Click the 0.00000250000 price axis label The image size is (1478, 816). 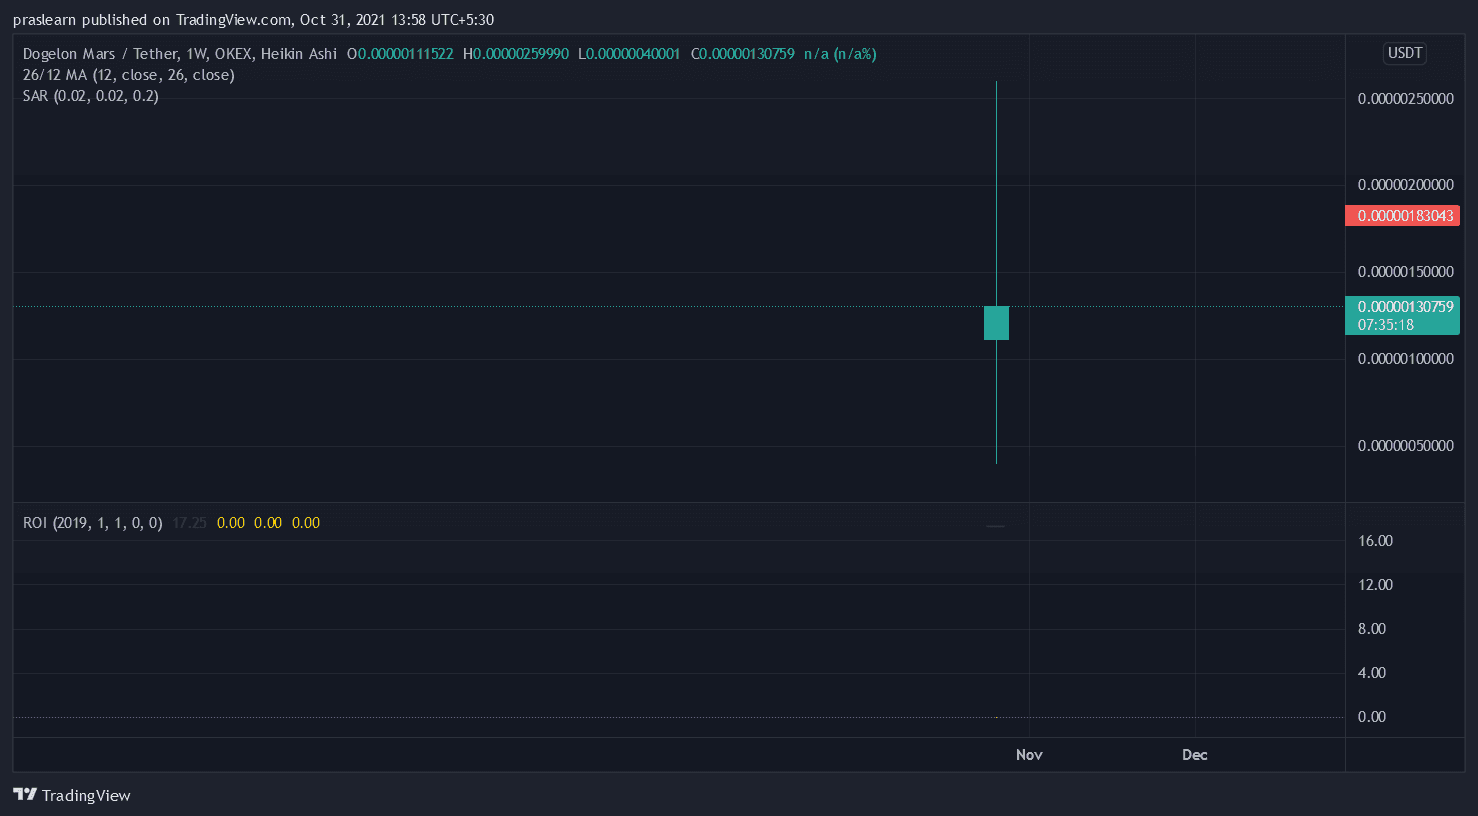(x=1405, y=99)
